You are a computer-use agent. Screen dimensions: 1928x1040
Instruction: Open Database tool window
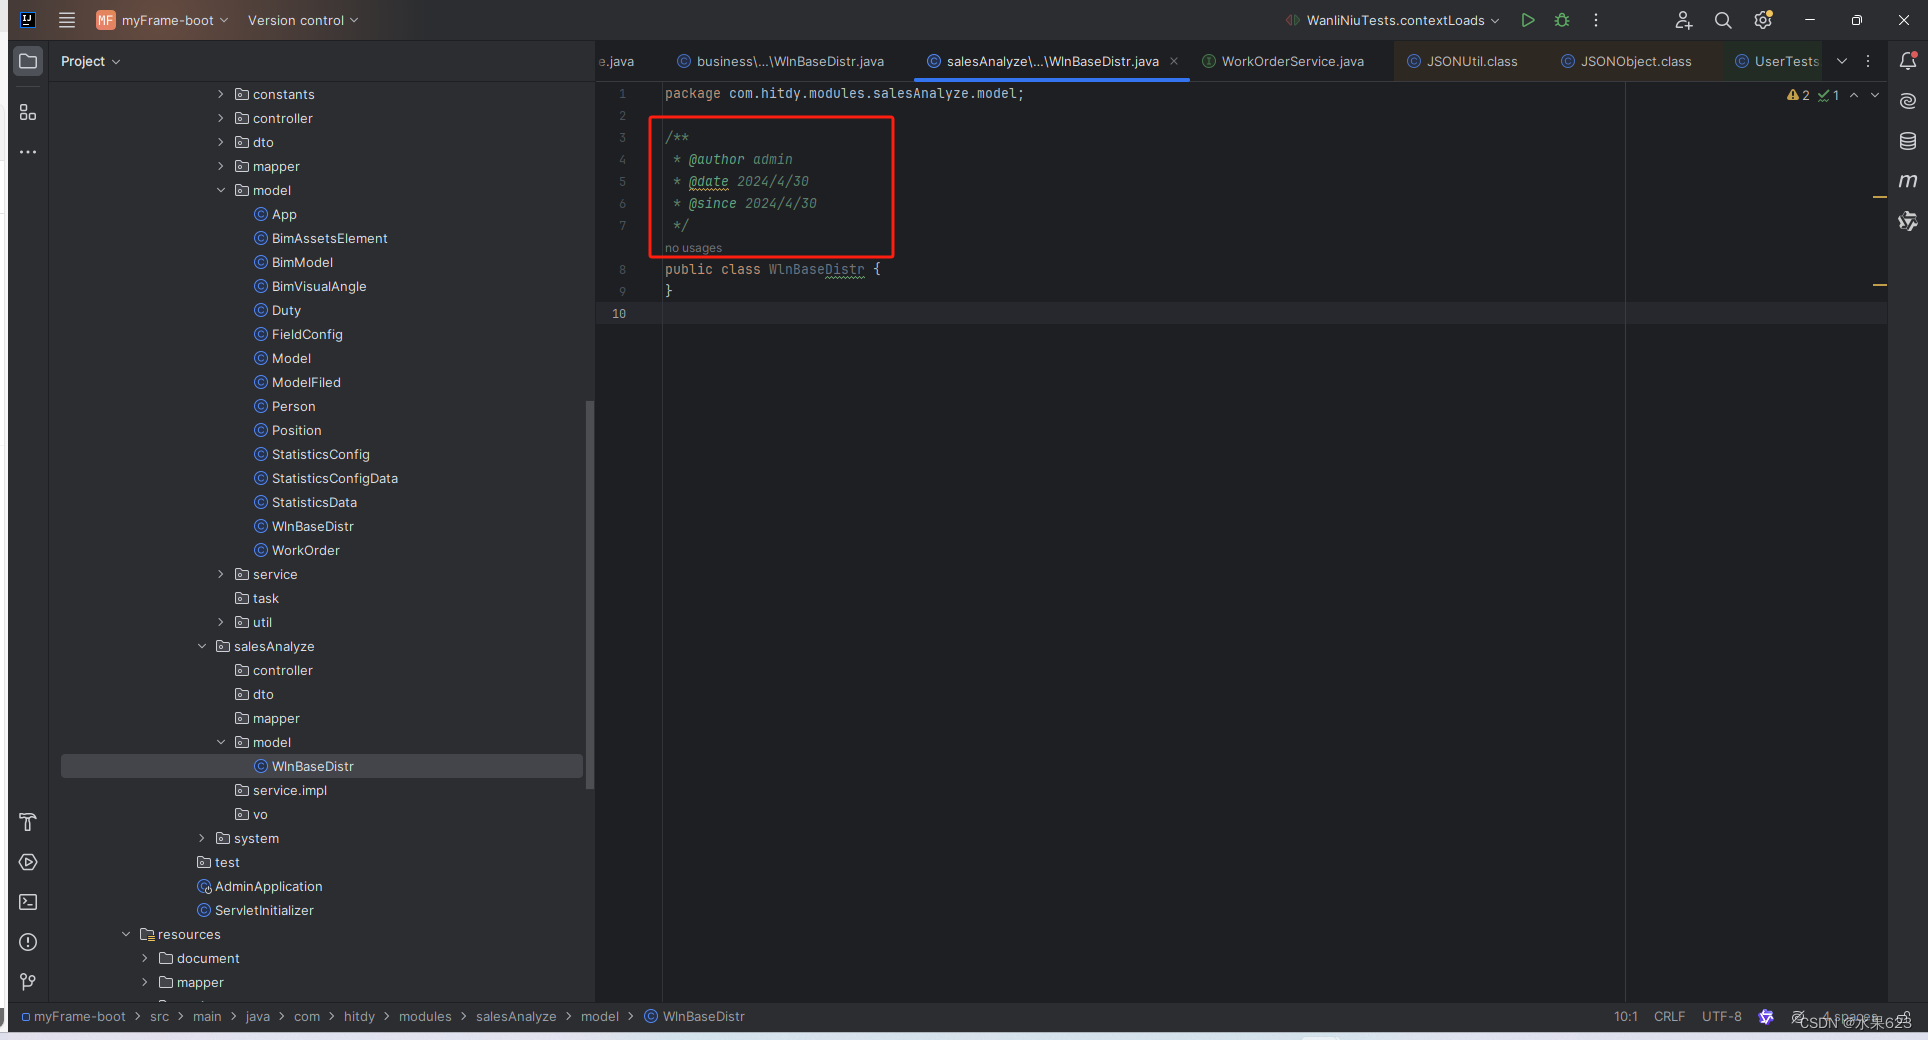click(x=1908, y=141)
